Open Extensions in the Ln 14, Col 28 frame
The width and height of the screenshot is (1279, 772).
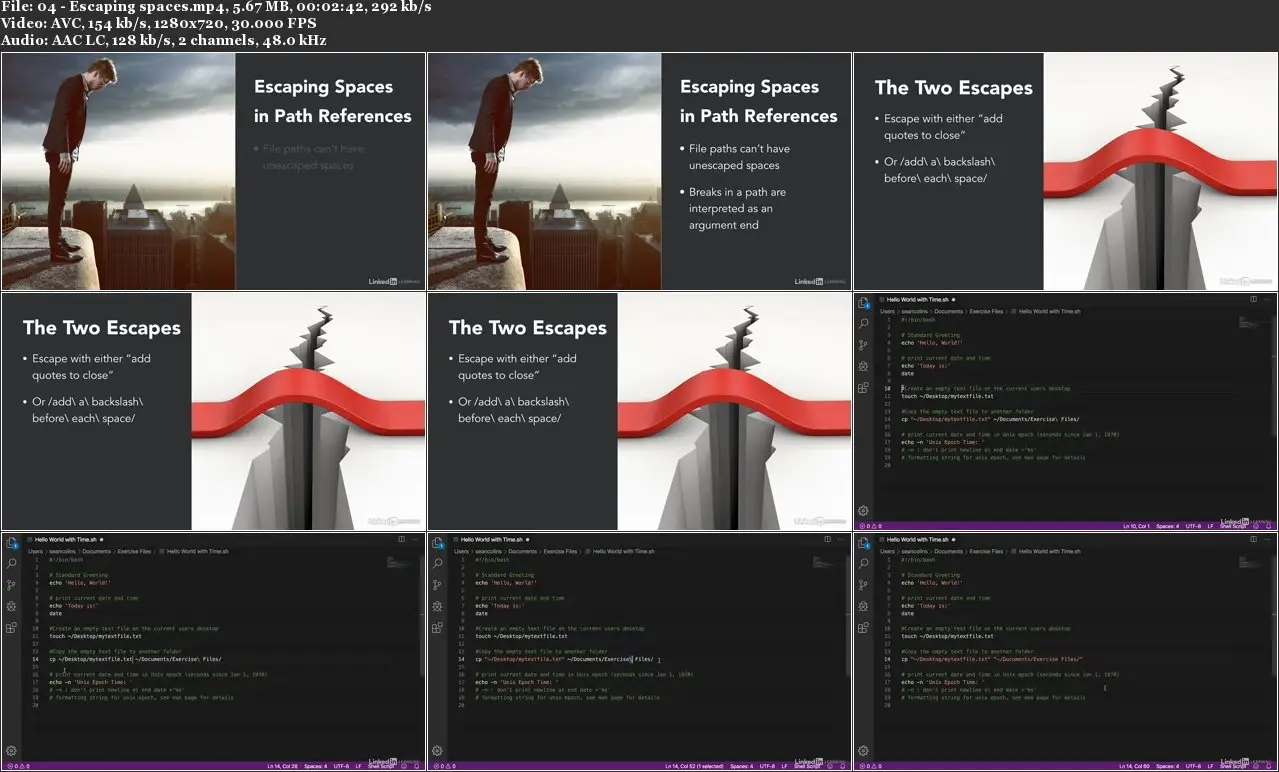point(11,628)
